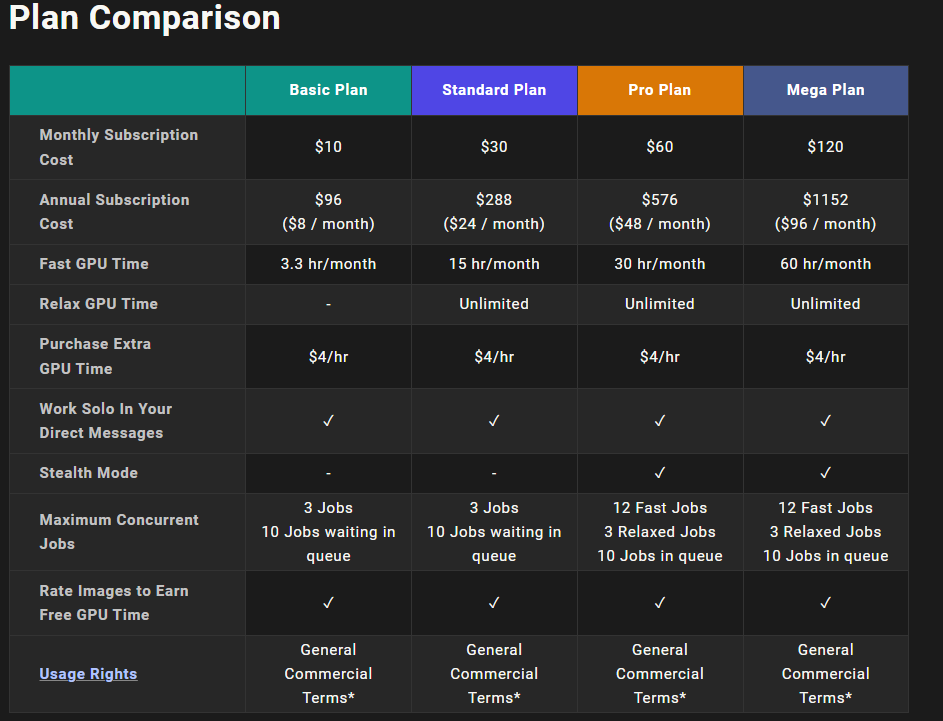Click the Stealth Mode row label
This screenshot has height=721, width=943.
point(88,473)
